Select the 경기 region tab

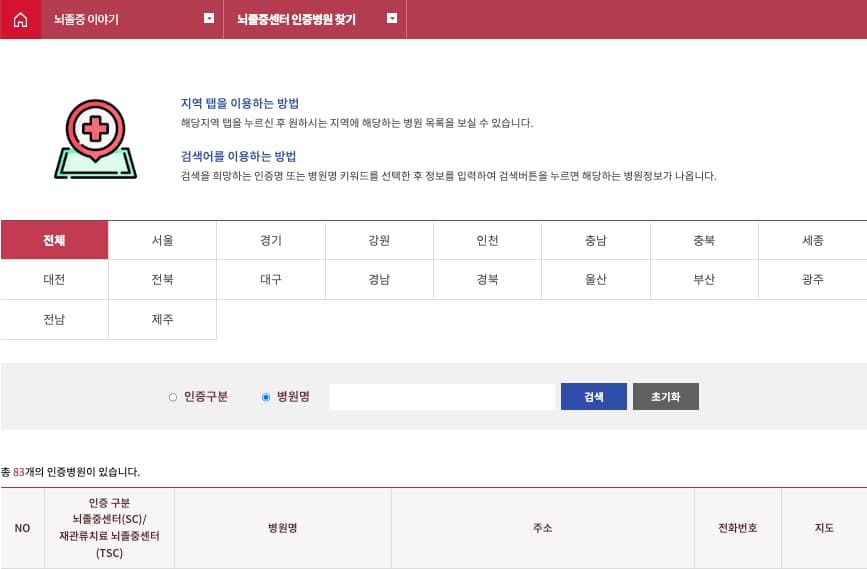[x=271, y=240]
